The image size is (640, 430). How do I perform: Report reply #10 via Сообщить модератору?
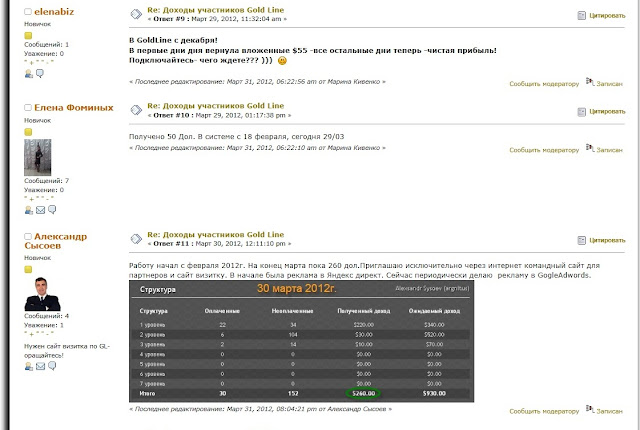pos(544,149)
